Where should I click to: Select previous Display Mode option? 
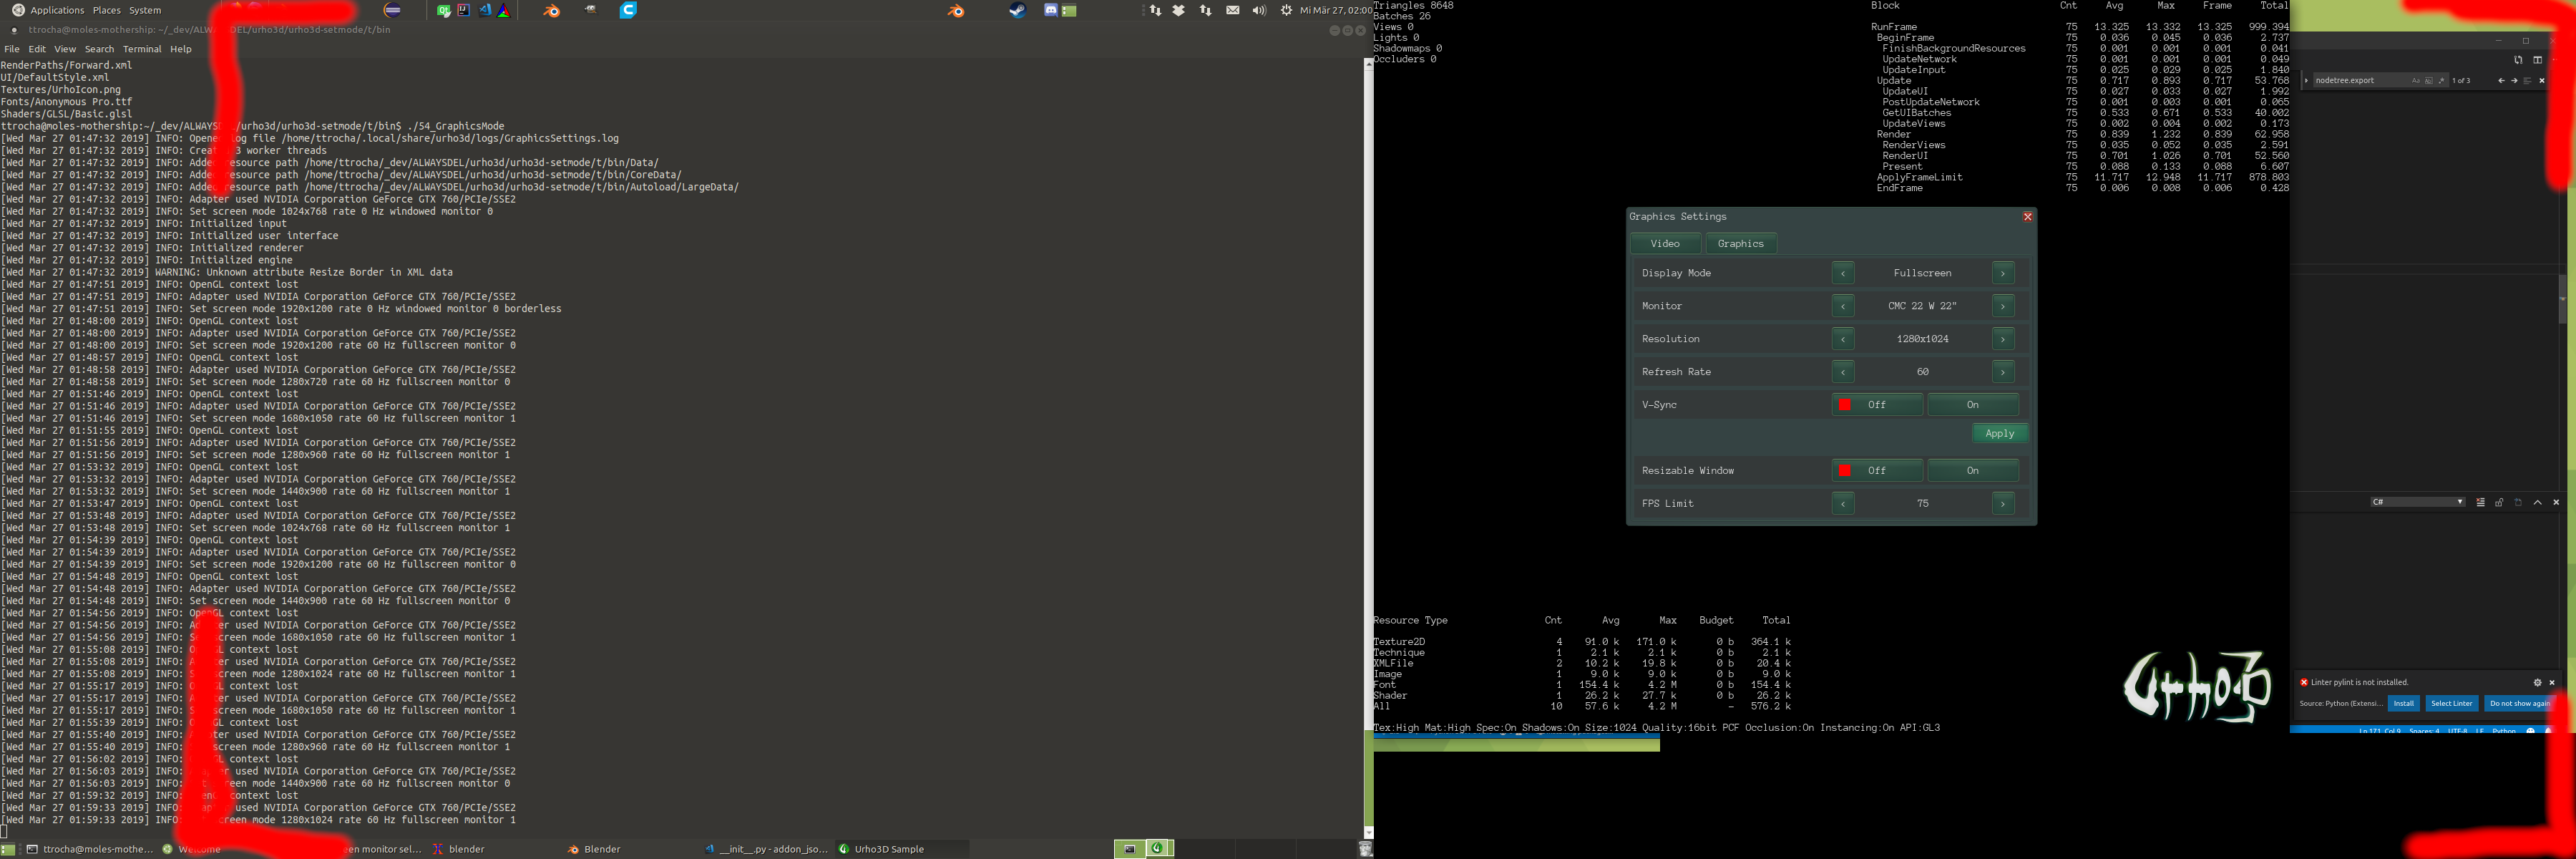pyautogui.click(x=1843, y=273)
